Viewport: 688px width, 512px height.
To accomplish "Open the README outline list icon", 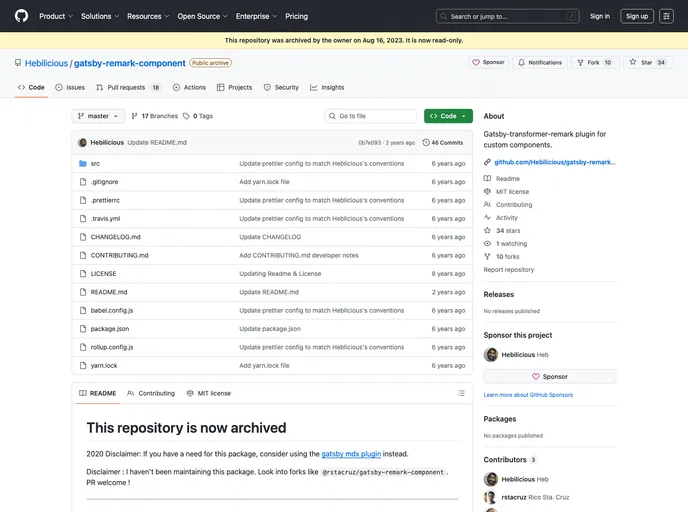I will pyautogui.click(x=461, y=393).
